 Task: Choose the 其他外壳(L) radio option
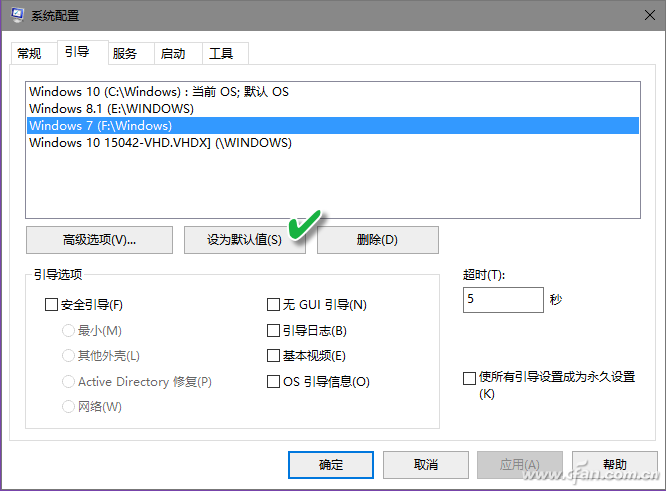(68, 356)
